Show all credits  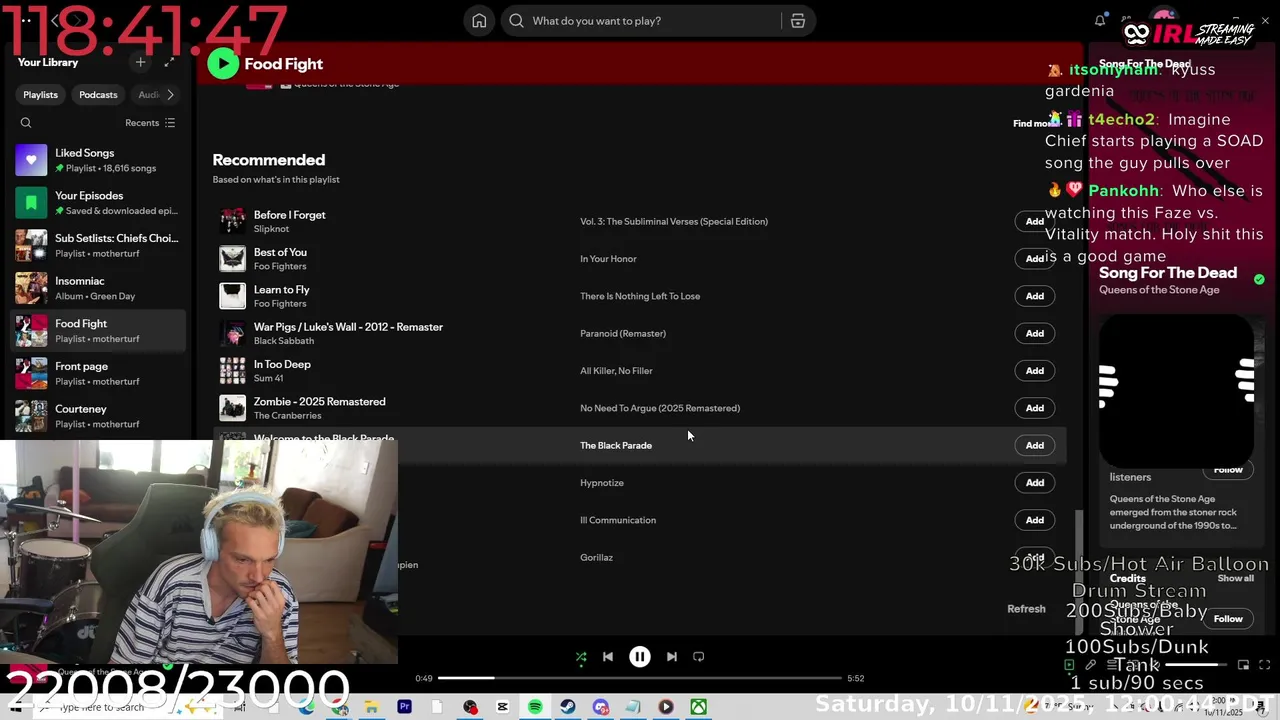[x=1235, y=578]
